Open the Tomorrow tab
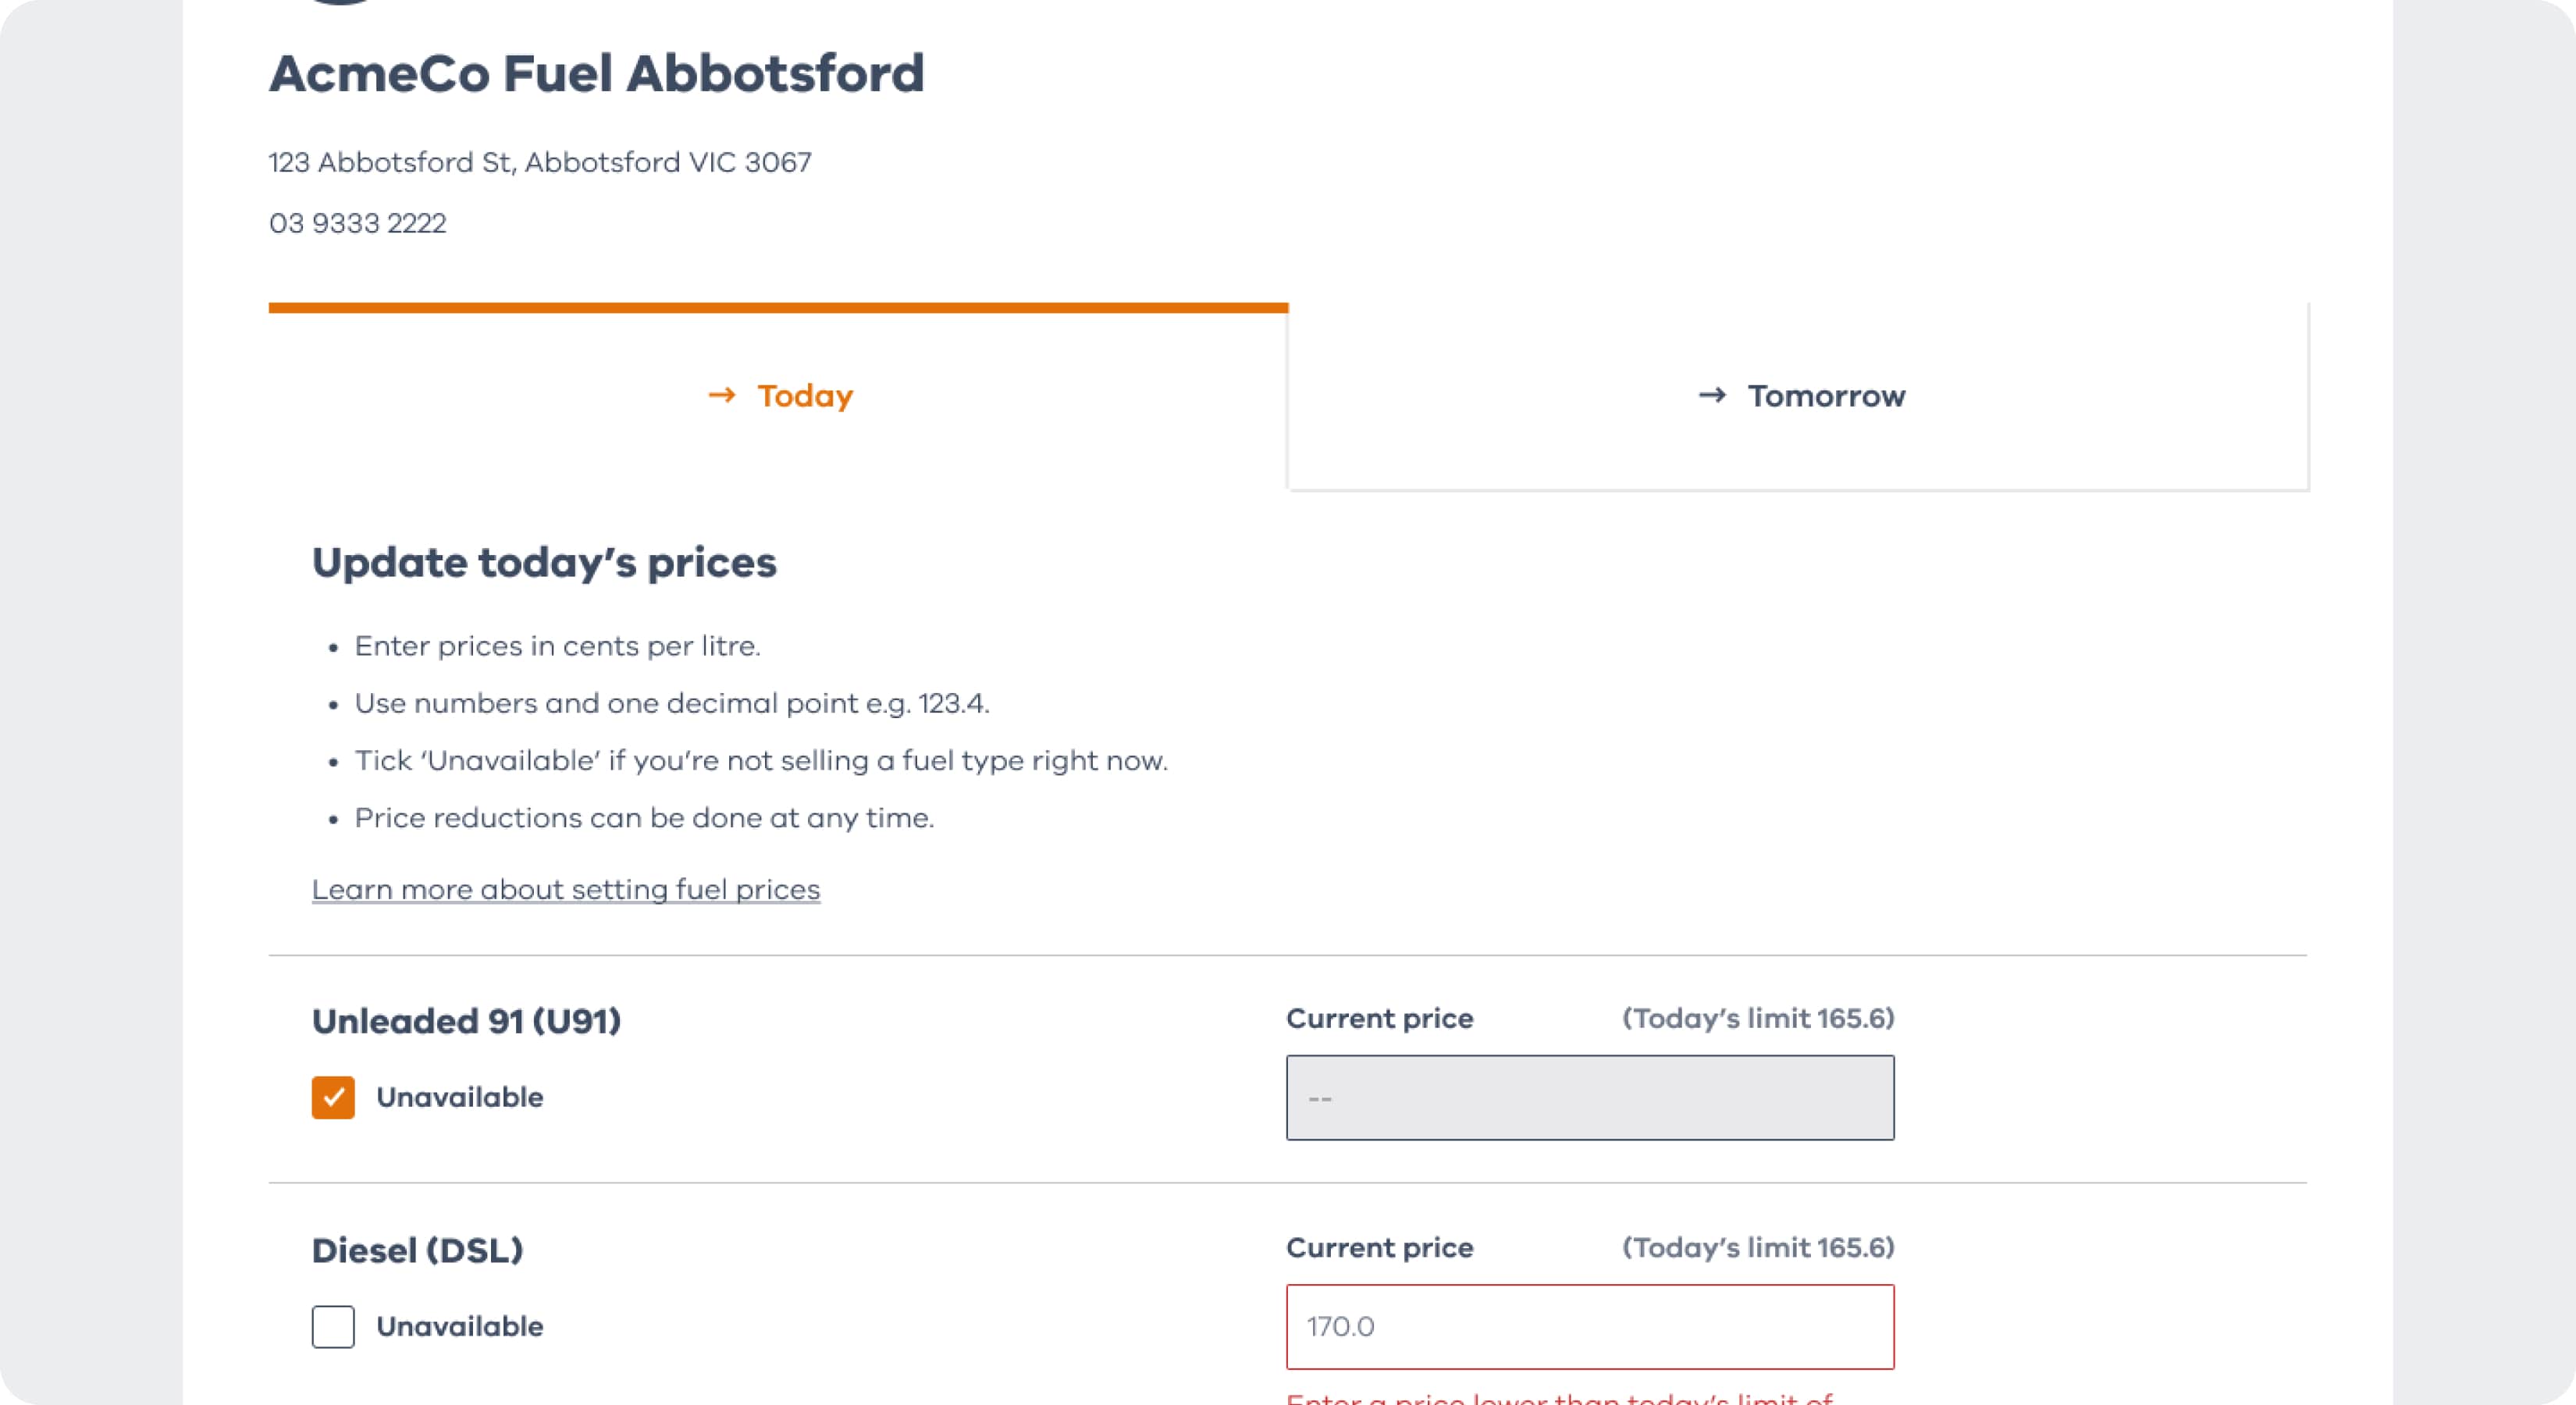The height and width of the screenshot is (1405, 2576). tap(1825, 396)
